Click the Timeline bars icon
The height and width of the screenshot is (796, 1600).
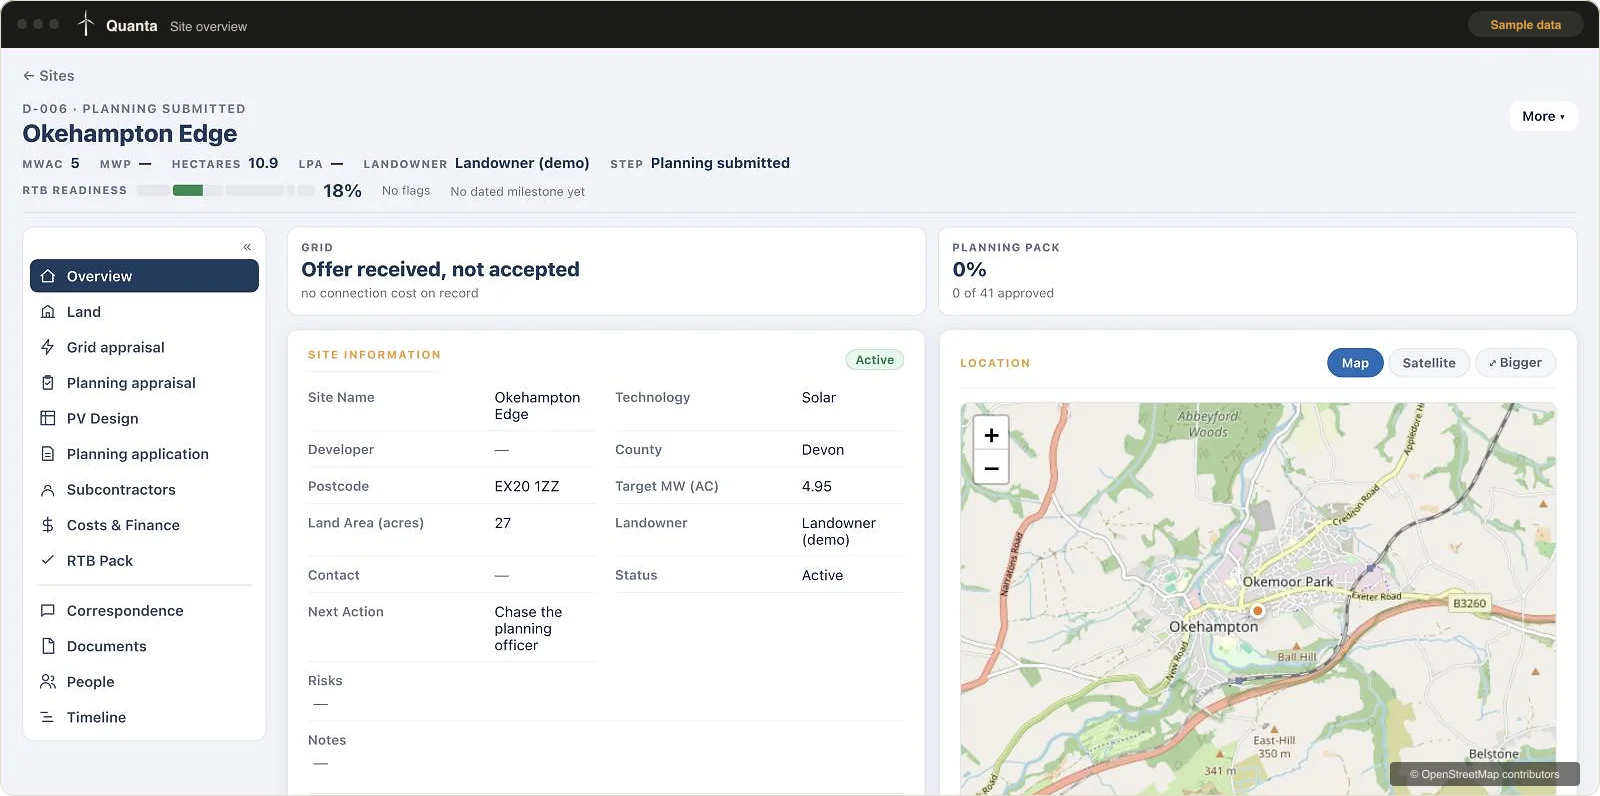click(47, 717)
